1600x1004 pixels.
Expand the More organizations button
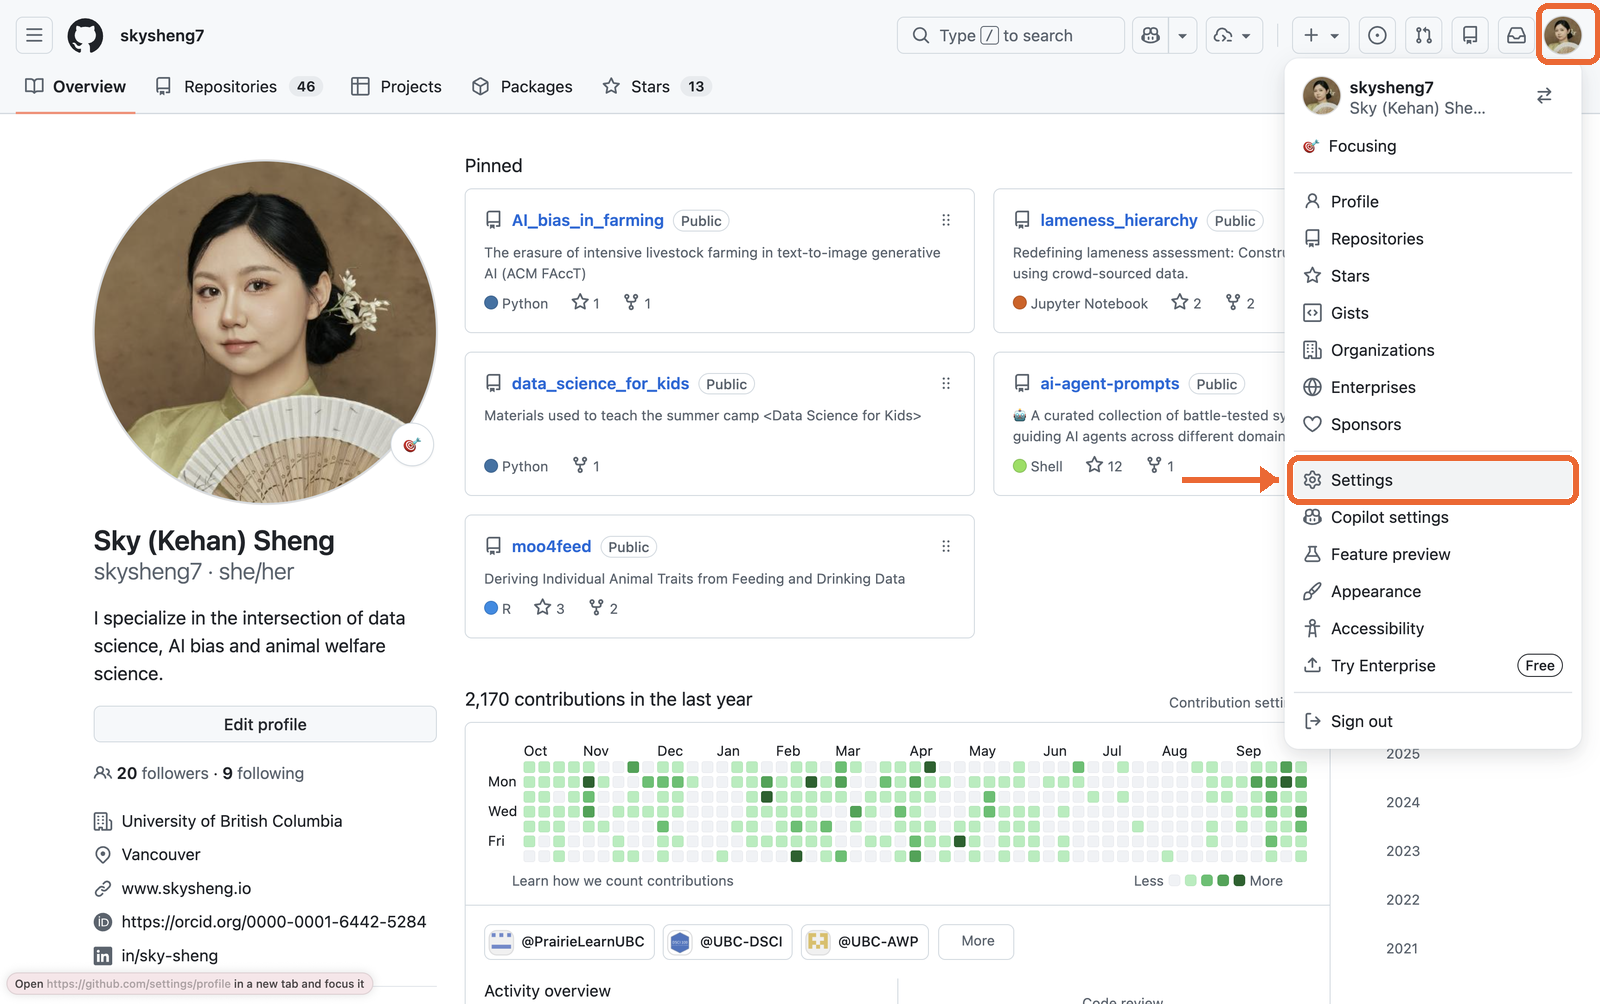point(977,941)
